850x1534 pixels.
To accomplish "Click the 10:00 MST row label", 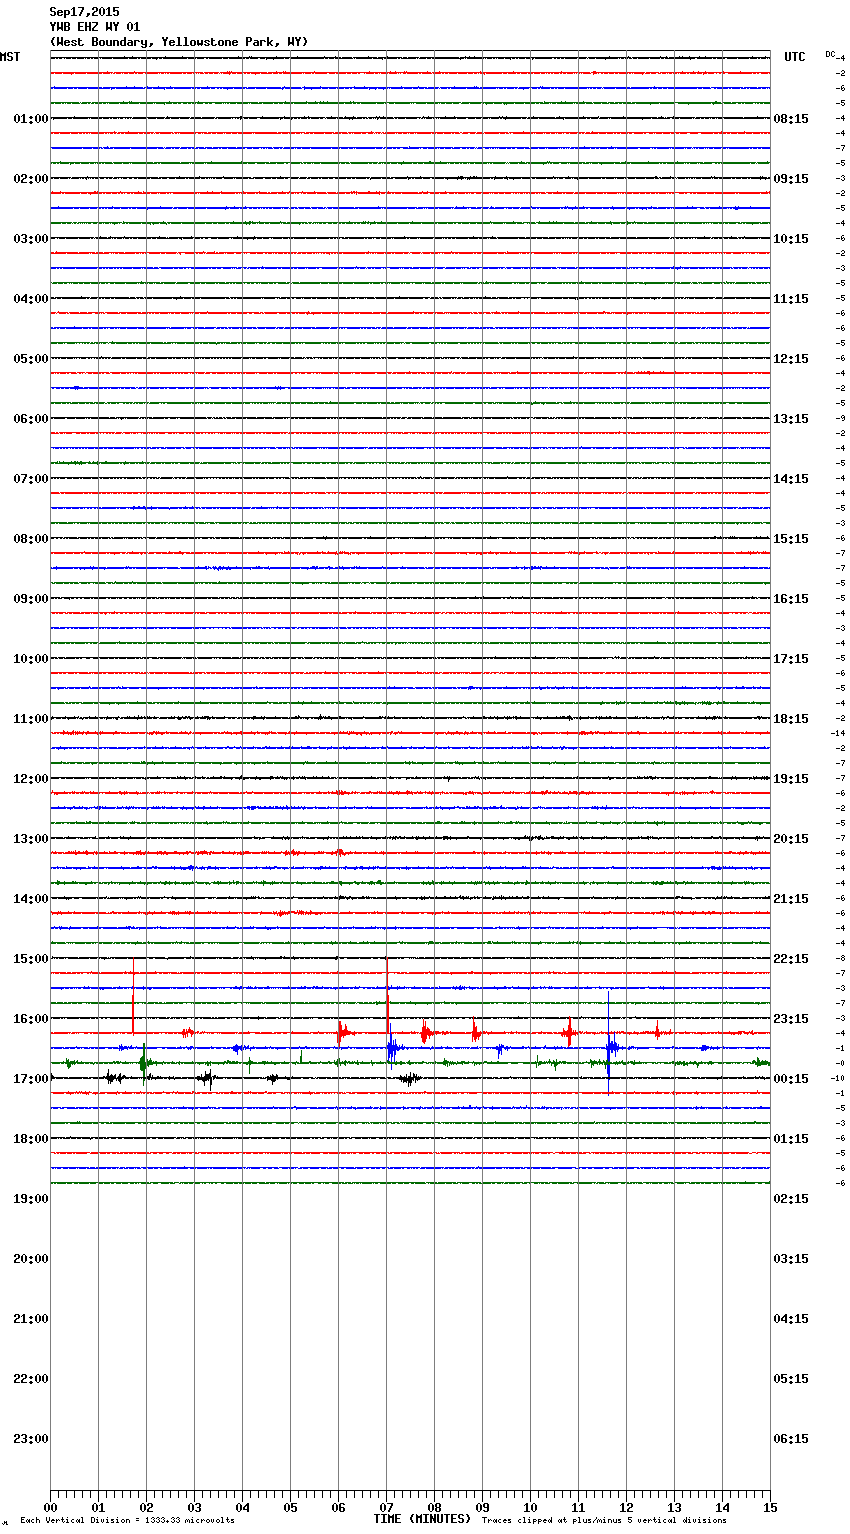I will click(x=31, y=659).
